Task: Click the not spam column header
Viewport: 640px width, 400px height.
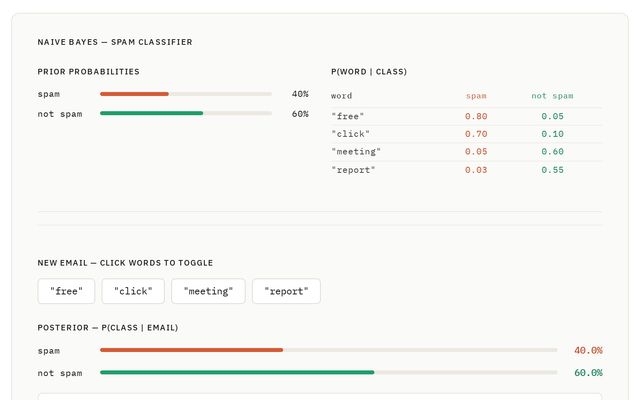Action: tap(552, 96)
